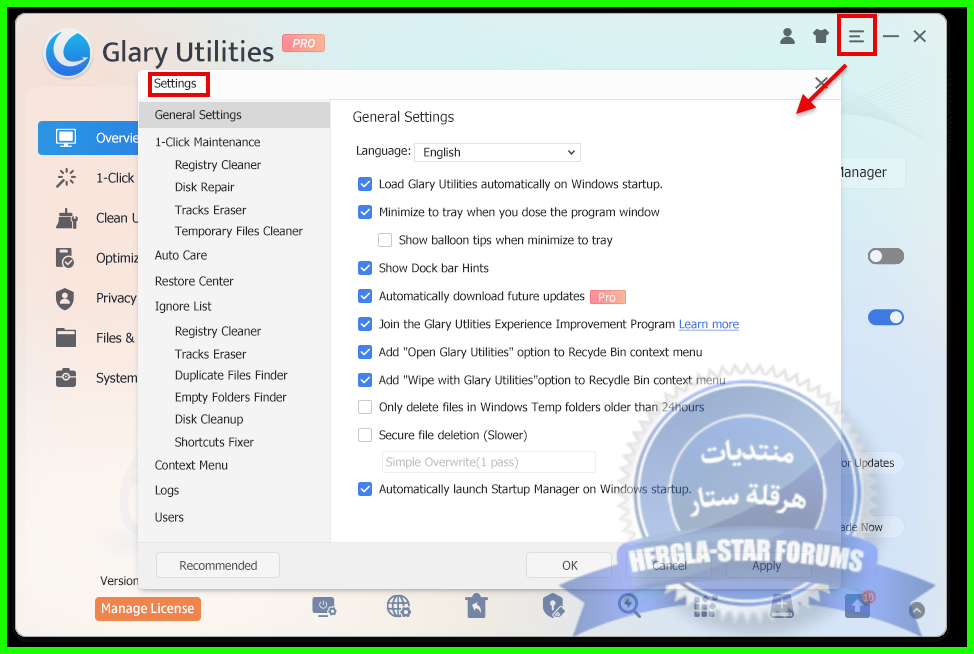Select Registry Cleaner under 1-Click Maintenance
Viewport: 974px width, 654px height.
pyautogui.click(x=217, y=165)
